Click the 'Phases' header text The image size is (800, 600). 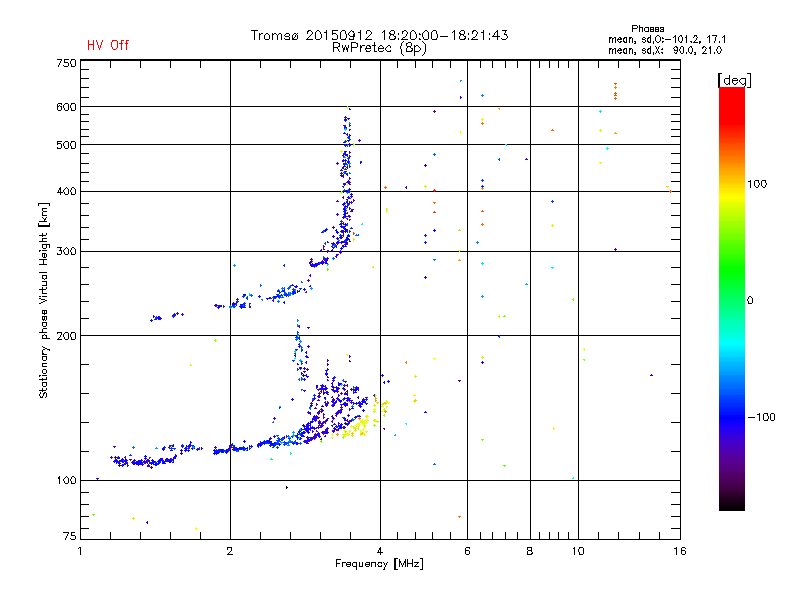[647, 29]
